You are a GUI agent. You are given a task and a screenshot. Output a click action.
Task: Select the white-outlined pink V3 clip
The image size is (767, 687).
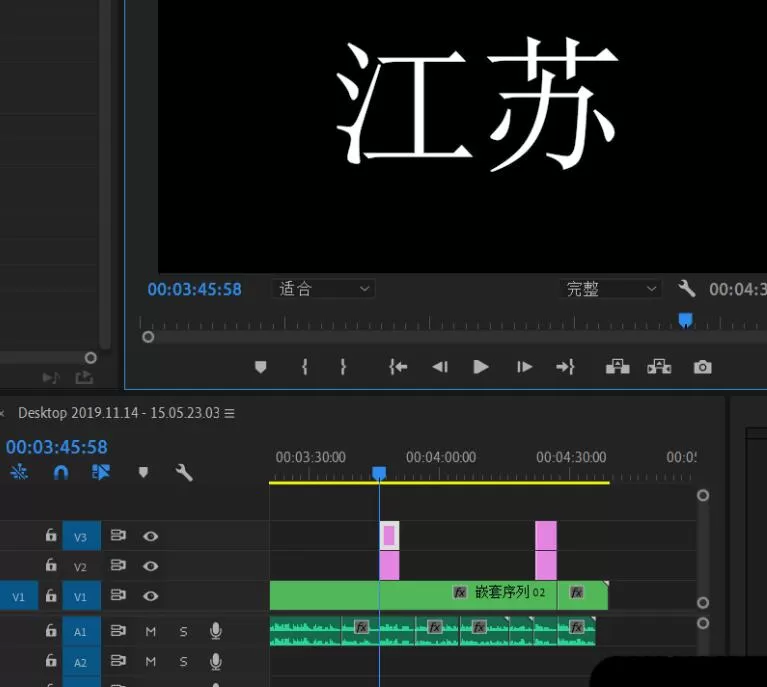click(x=389, y=535)
